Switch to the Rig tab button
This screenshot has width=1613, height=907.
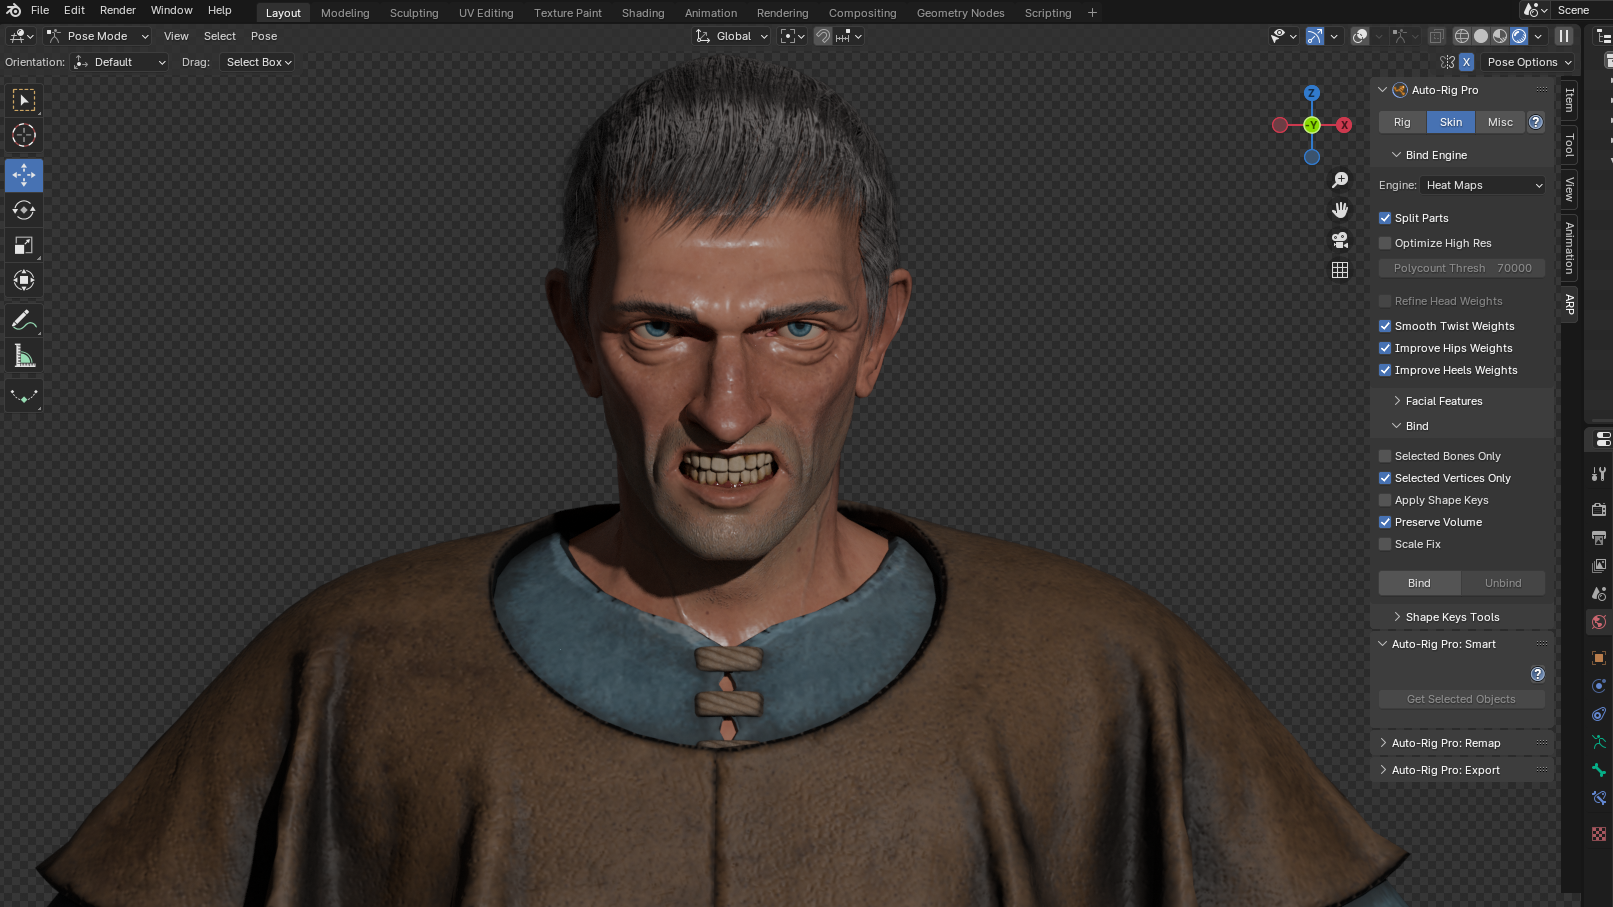tap(1402, 122)
